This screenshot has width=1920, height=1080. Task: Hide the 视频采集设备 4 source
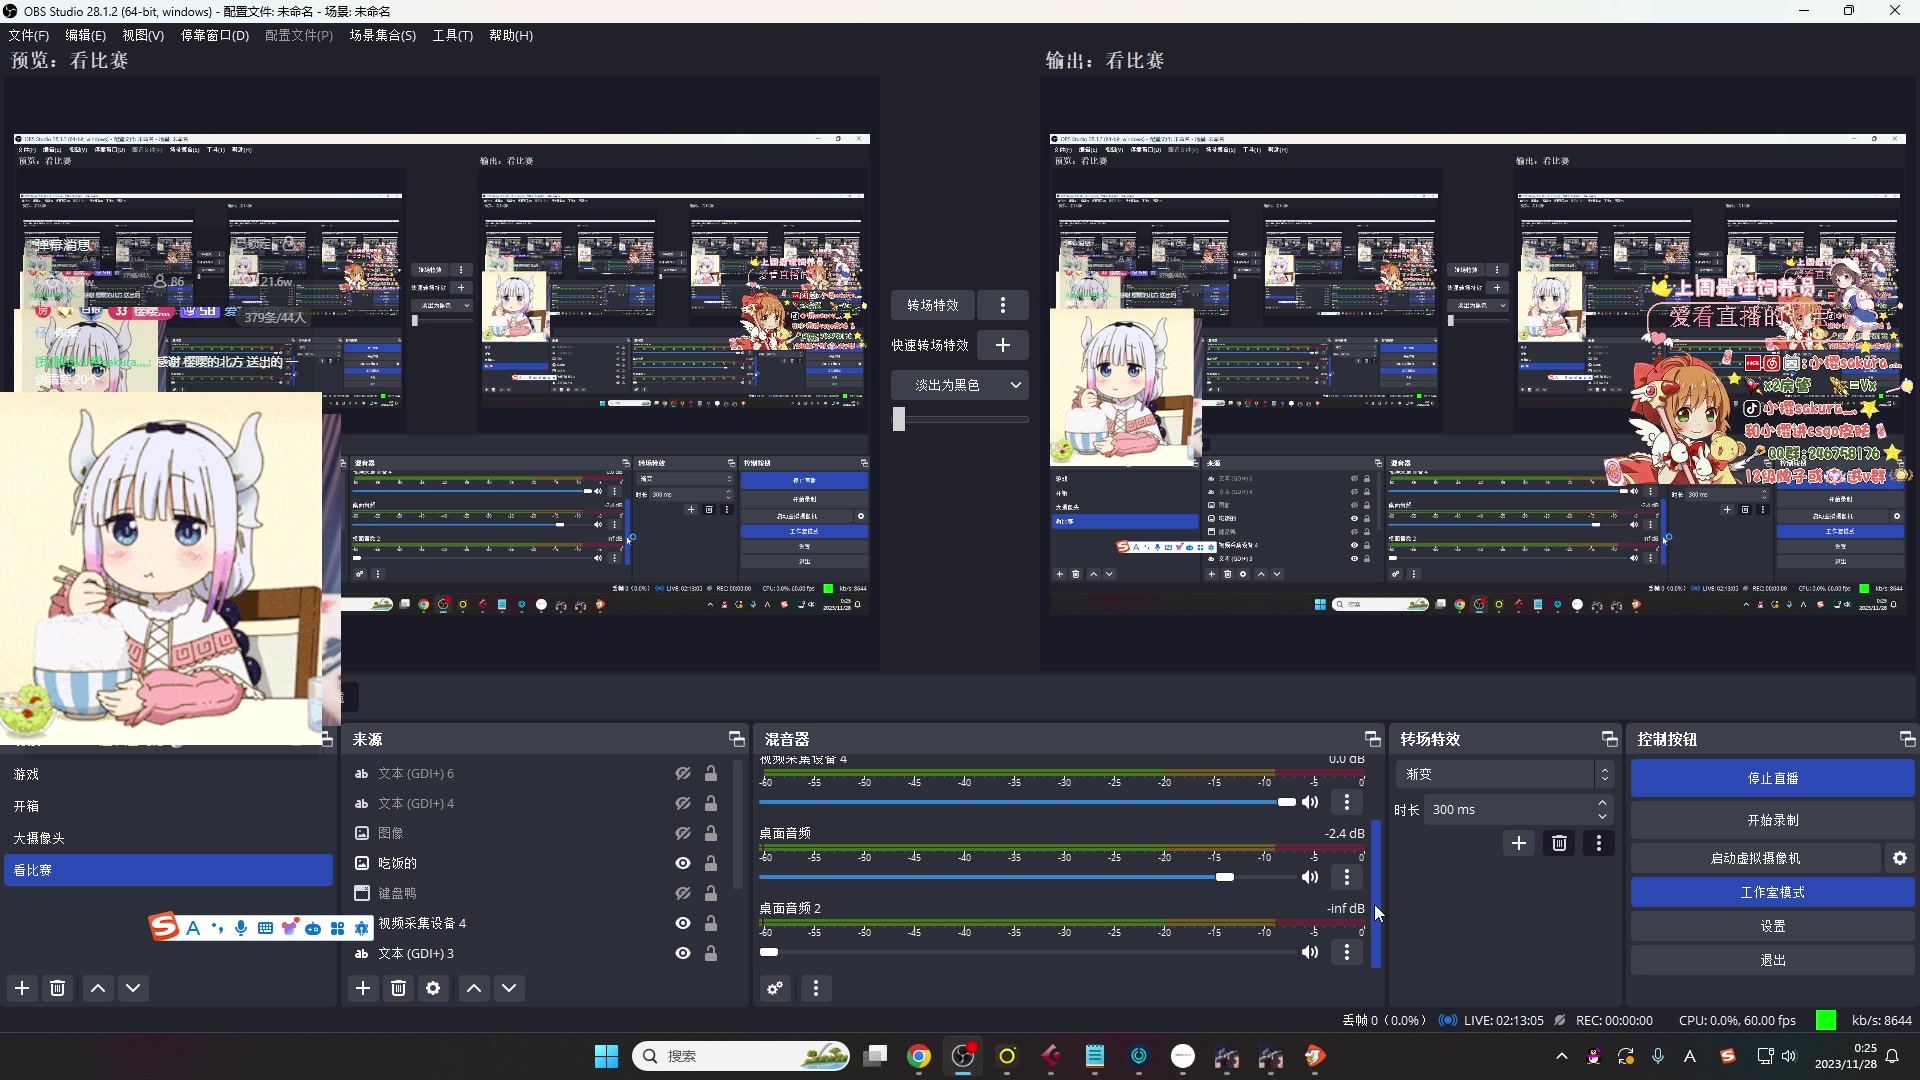682,923
